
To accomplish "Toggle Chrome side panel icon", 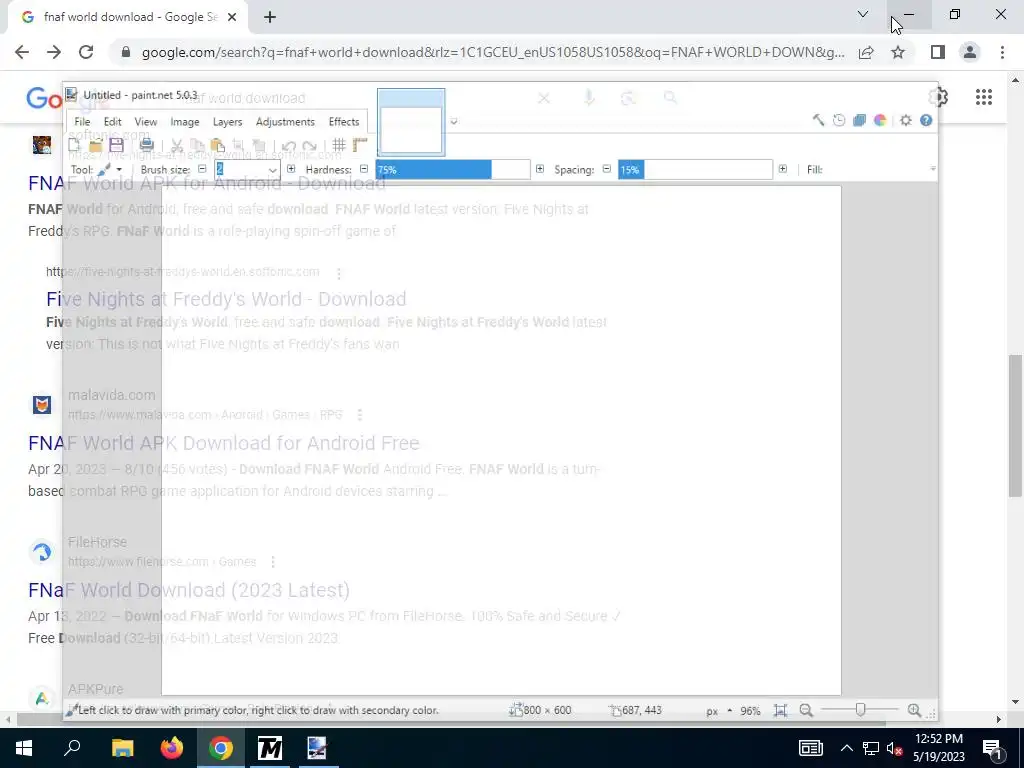I will tap(938, 52).
